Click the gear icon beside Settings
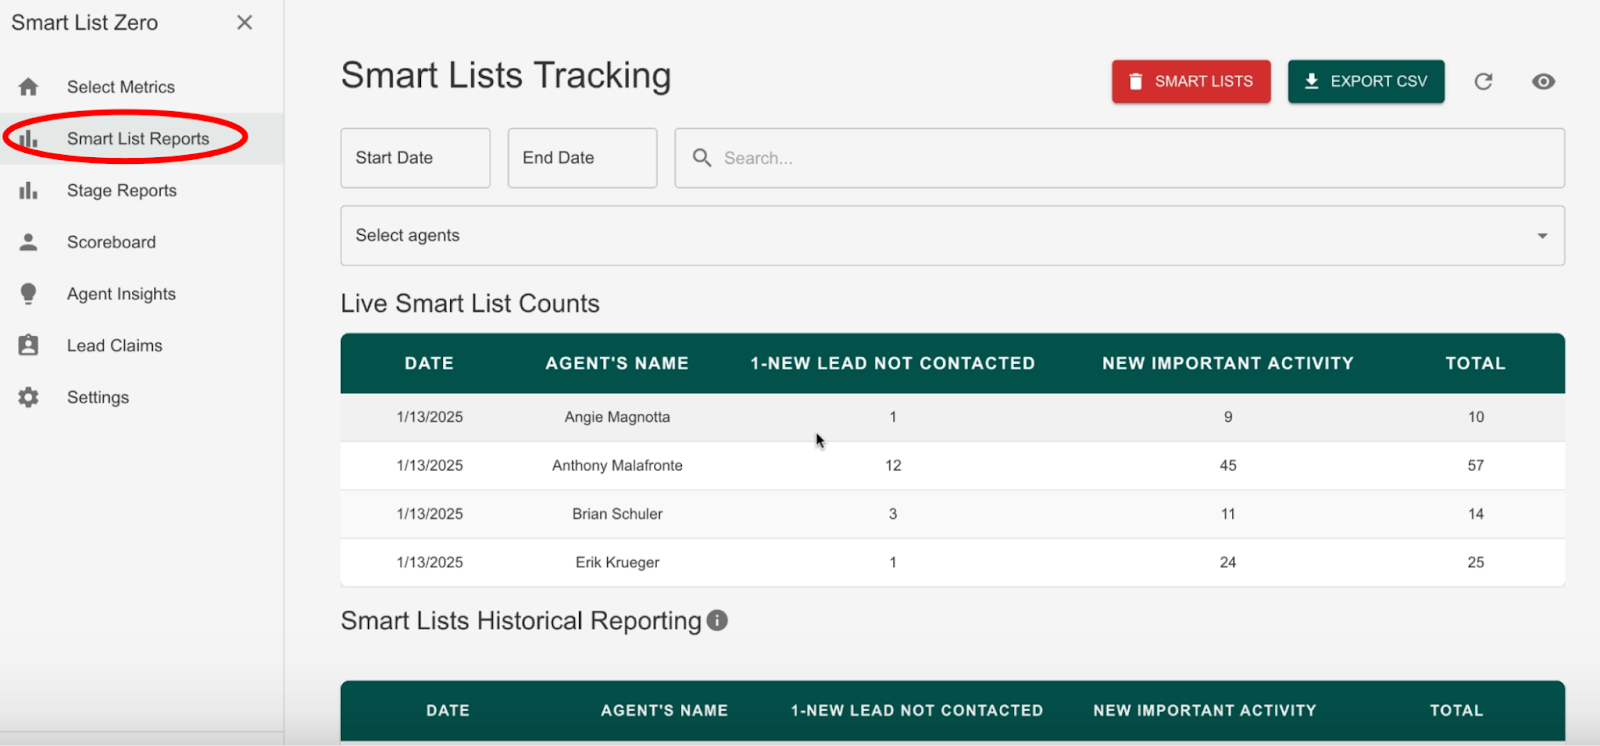This screenshot has width=1600, height=746. 28,397
